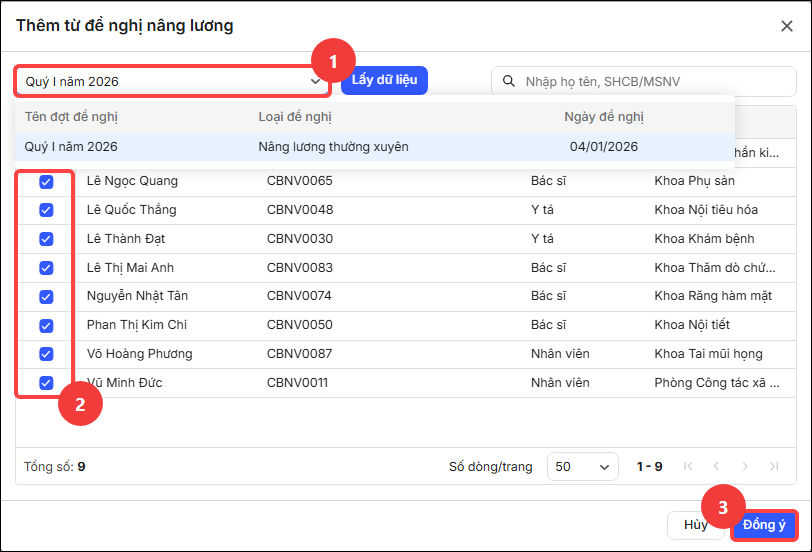Viewport: 812px width, 552px height.
Task: Click Nâng lương thường xuyên in dropdown
Action: [x=334, y=147]
